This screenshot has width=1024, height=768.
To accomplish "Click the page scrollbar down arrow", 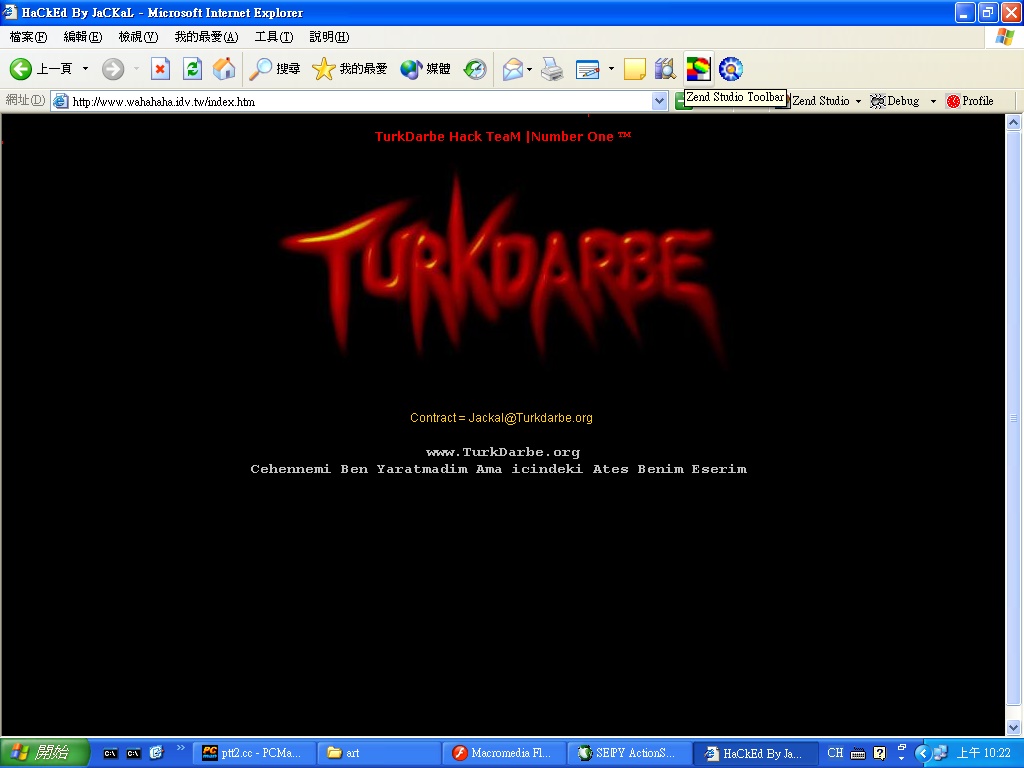I will 1014,728.
